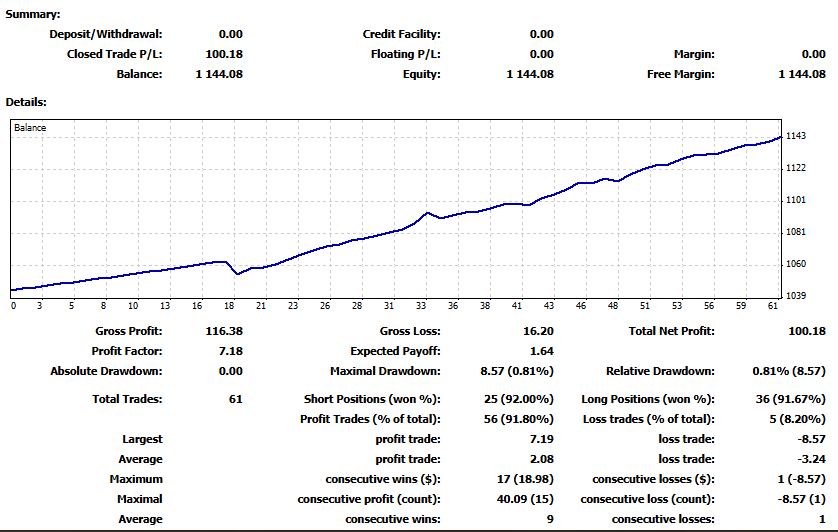Click trade number 0 on chart axis
This screenshot has height=532, width=838.
pyautogui.click(x=13, y=306)
